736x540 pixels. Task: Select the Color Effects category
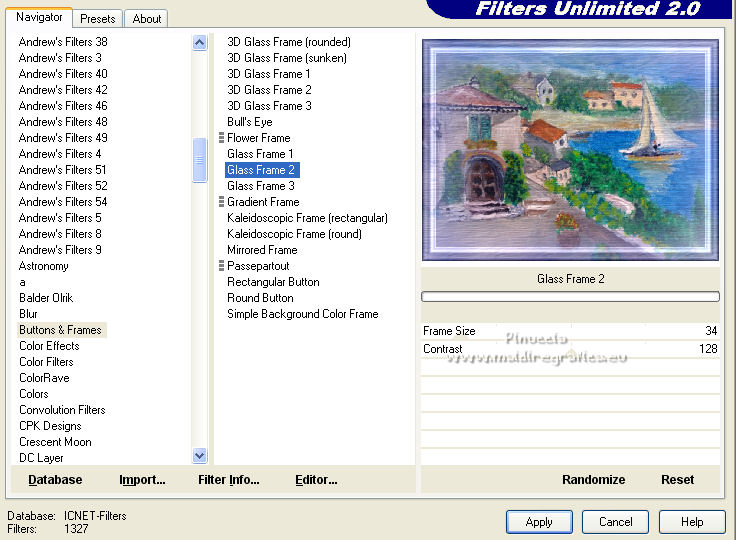[x=49, y=346]
